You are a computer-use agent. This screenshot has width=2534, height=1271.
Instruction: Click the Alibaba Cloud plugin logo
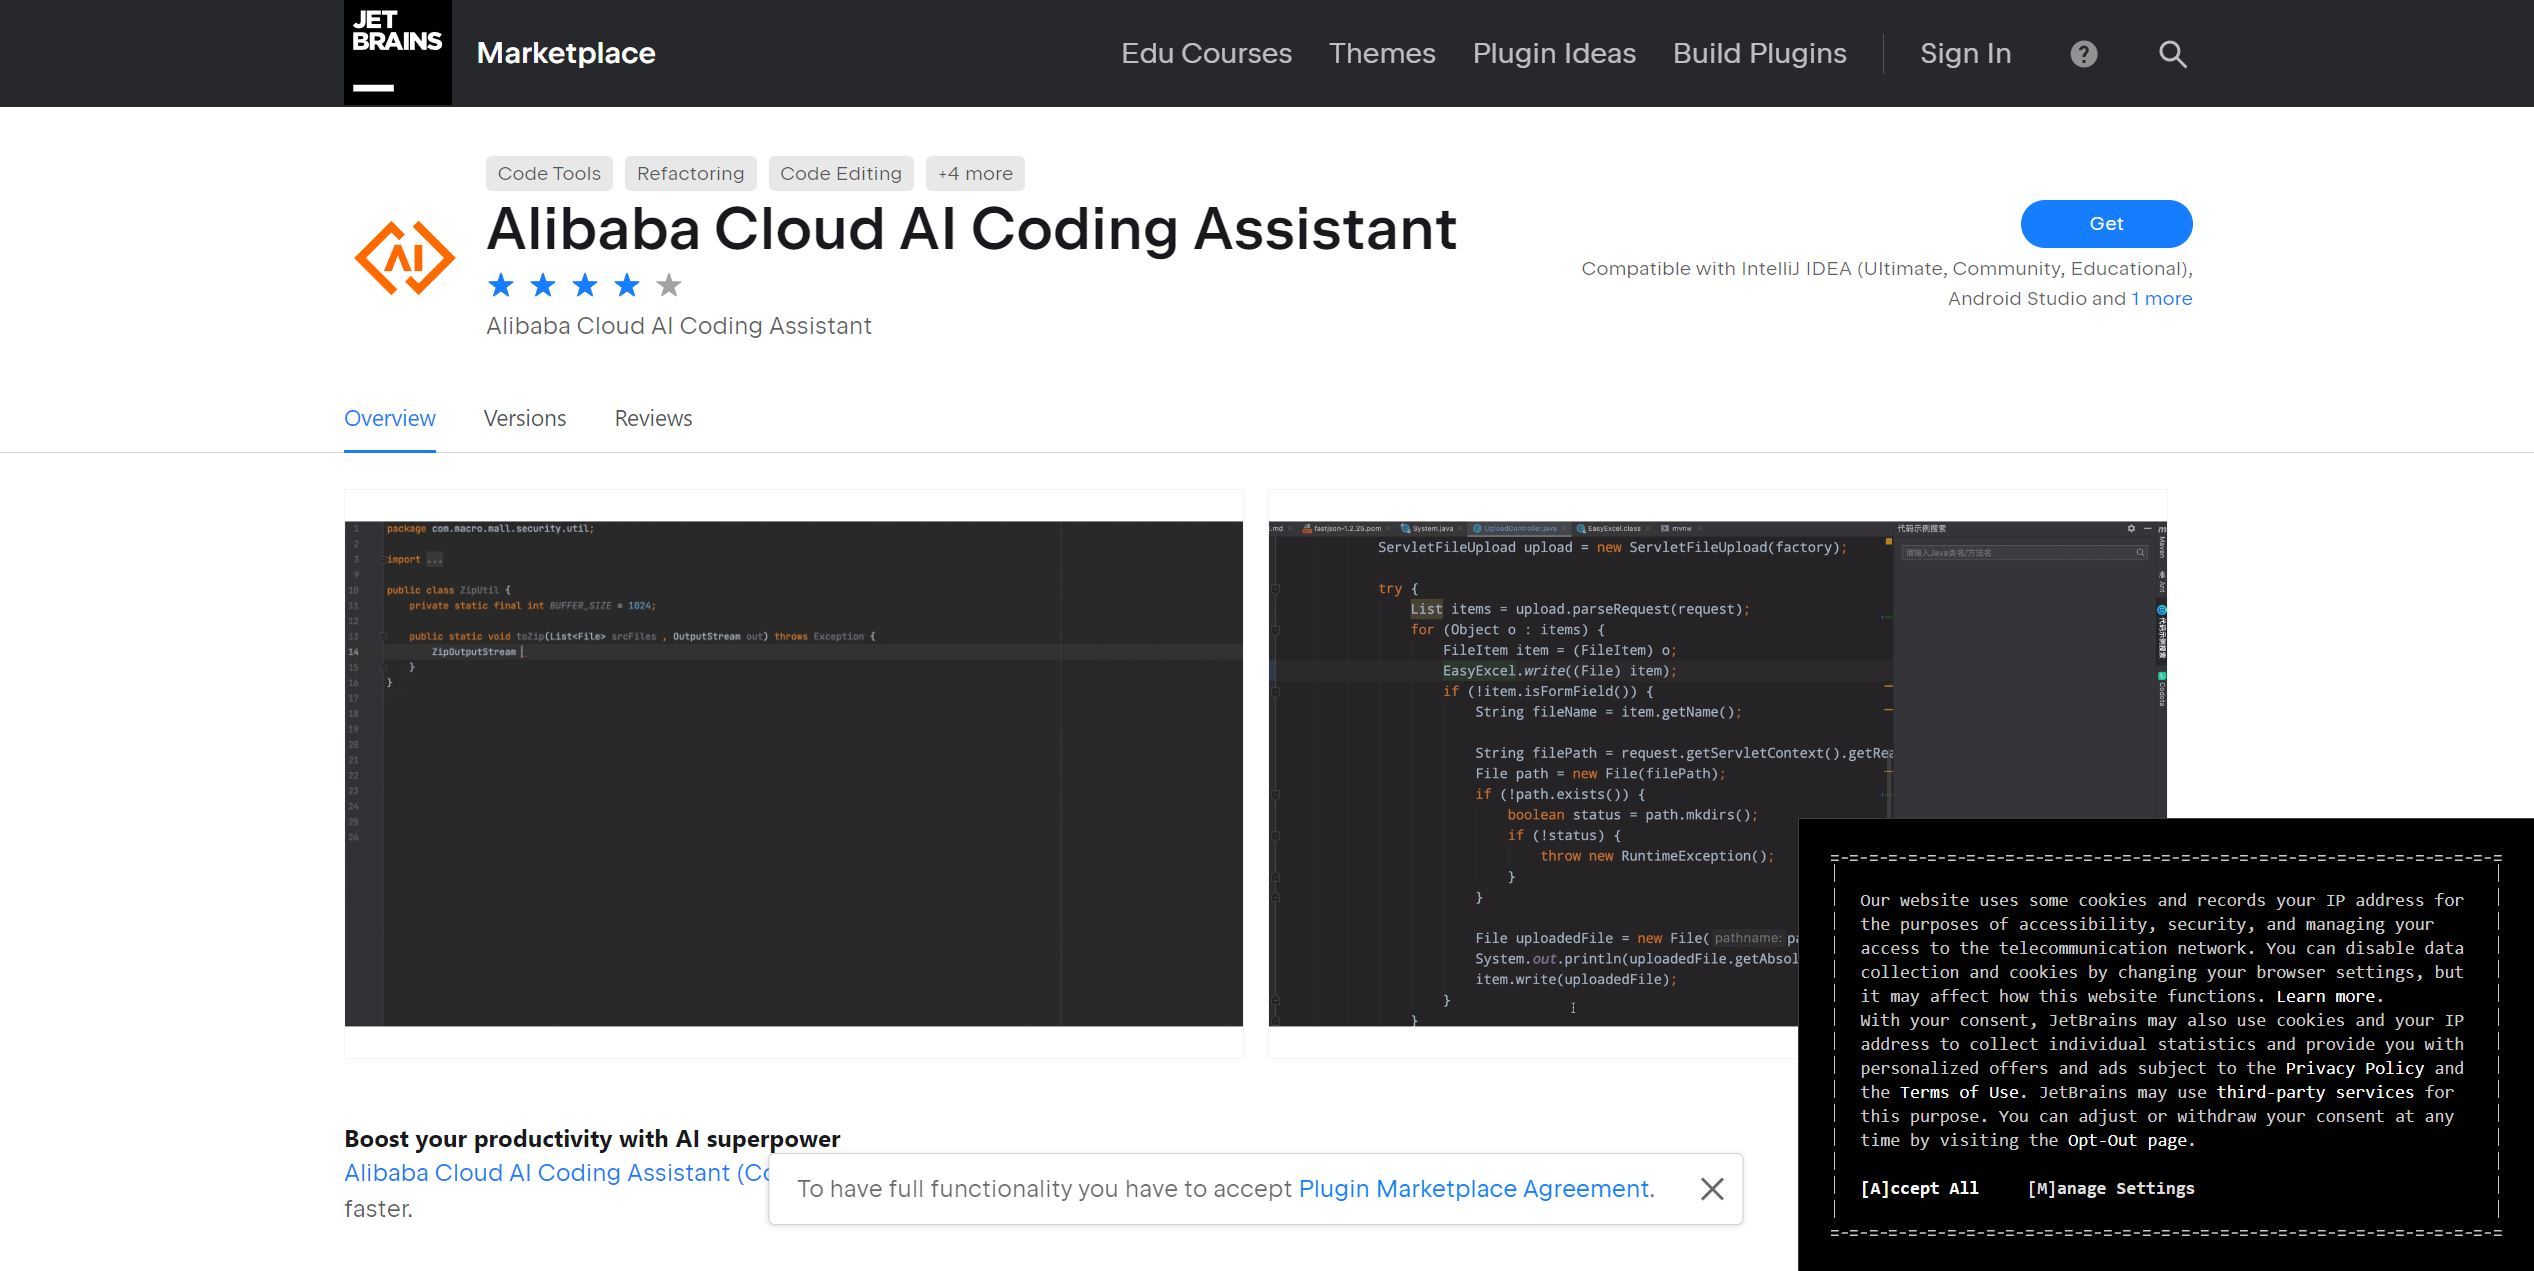coord(404,257)
